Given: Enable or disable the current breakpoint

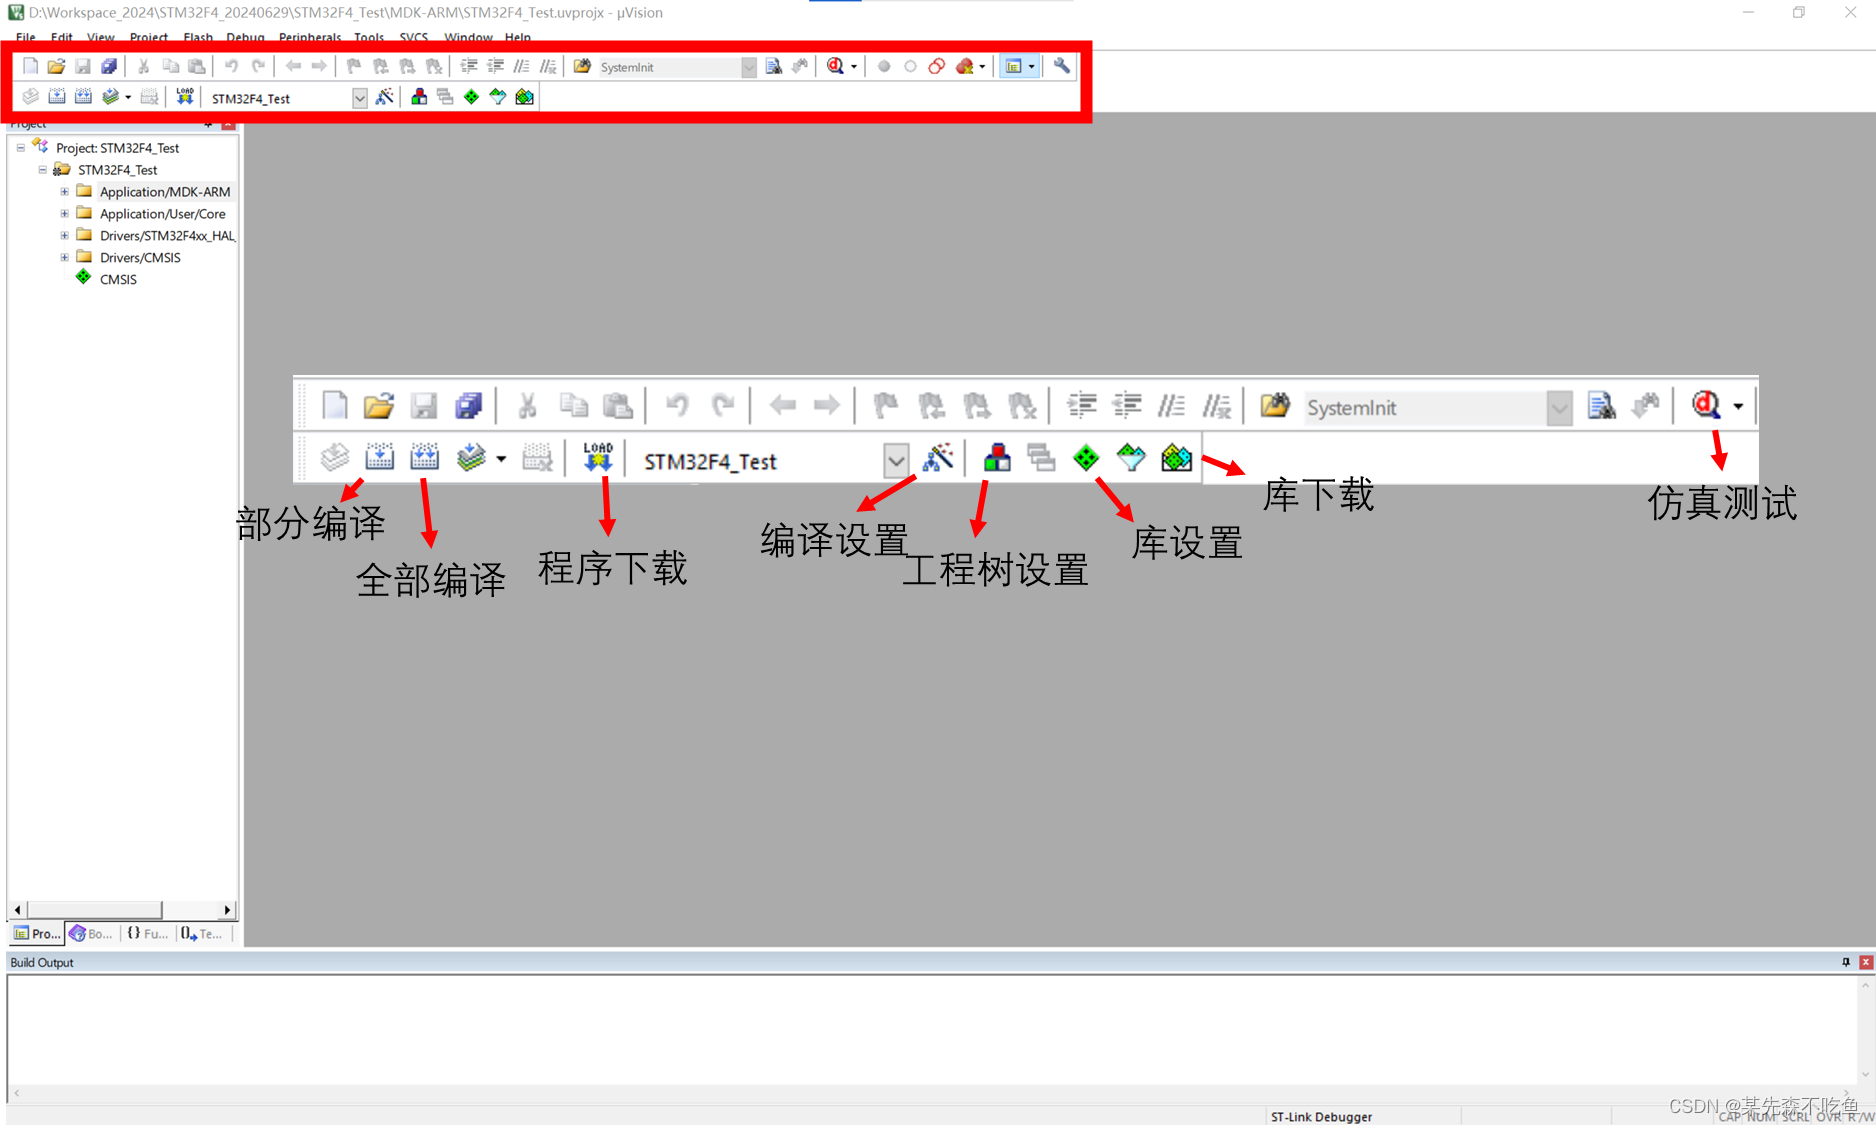Looking at the screenshot, I should click(x=910, y=67).
